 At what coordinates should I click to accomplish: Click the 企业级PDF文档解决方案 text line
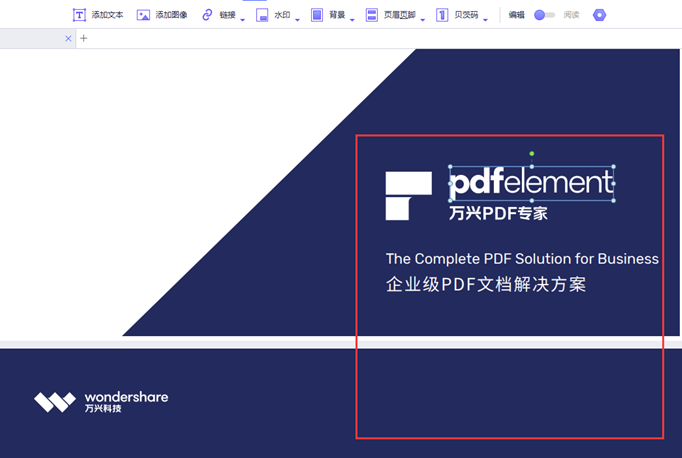coord(486,284)
